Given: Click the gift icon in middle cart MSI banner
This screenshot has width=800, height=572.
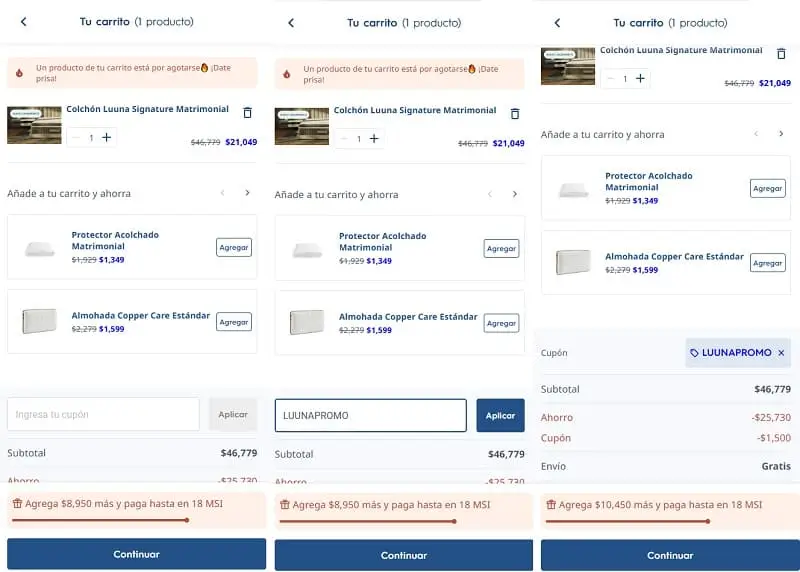Looking at the screenshot, I should pyautogui.click(x=285, y=505).
